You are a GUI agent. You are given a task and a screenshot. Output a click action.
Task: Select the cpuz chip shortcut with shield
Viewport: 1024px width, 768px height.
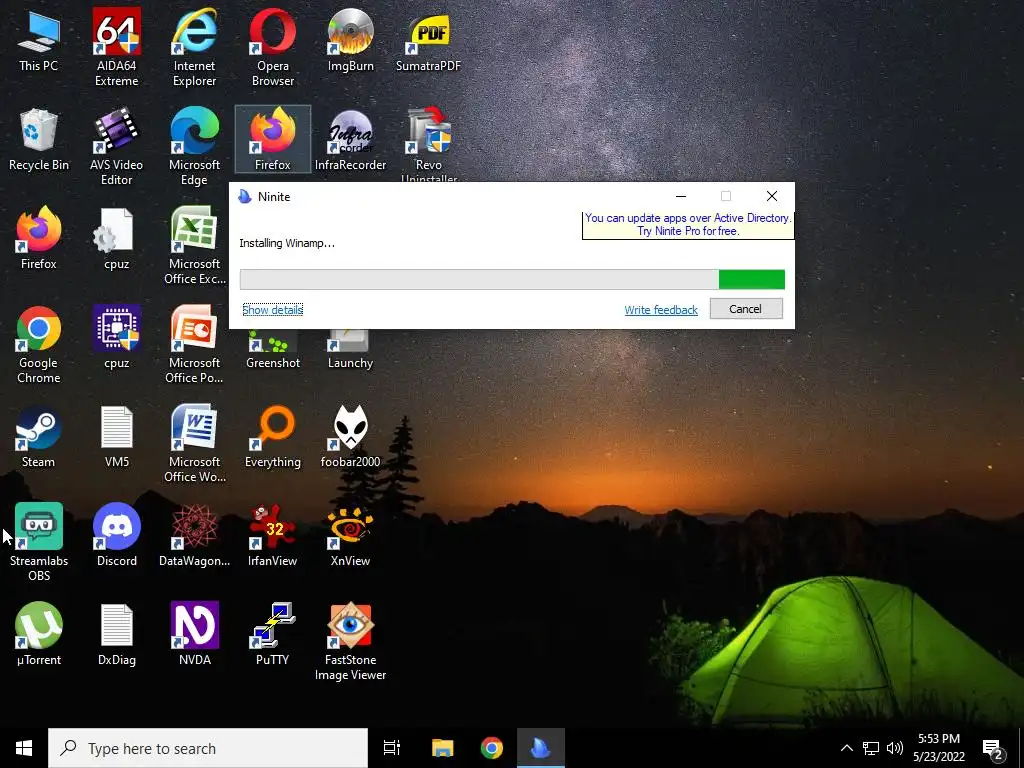[x=116, y=338]
